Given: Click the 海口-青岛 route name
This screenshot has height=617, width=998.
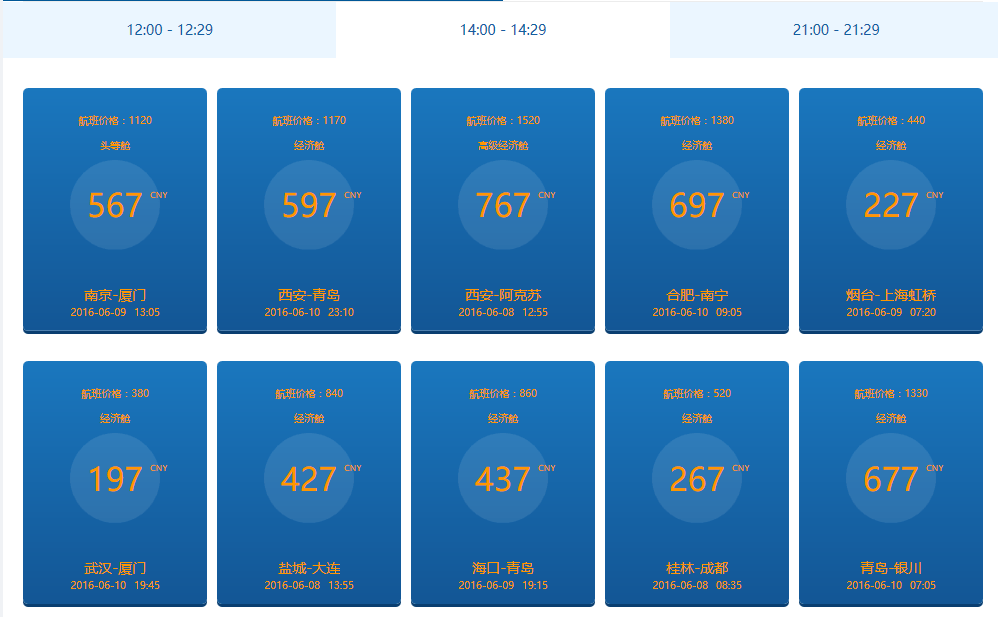Looking at the screenshot, I should click(x=503, y=568).
